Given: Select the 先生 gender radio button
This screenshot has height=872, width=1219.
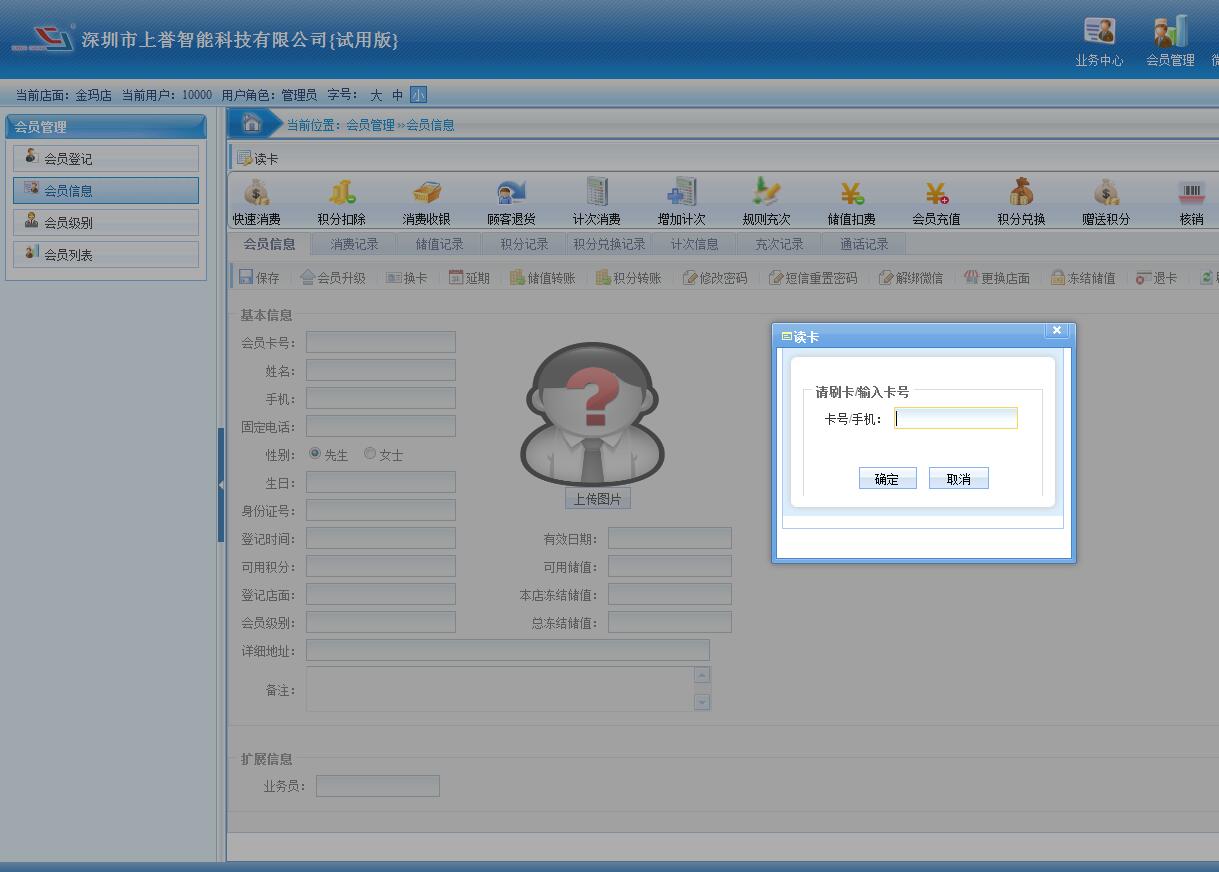Looking at the screenshot, I should [x=315, y=454].
